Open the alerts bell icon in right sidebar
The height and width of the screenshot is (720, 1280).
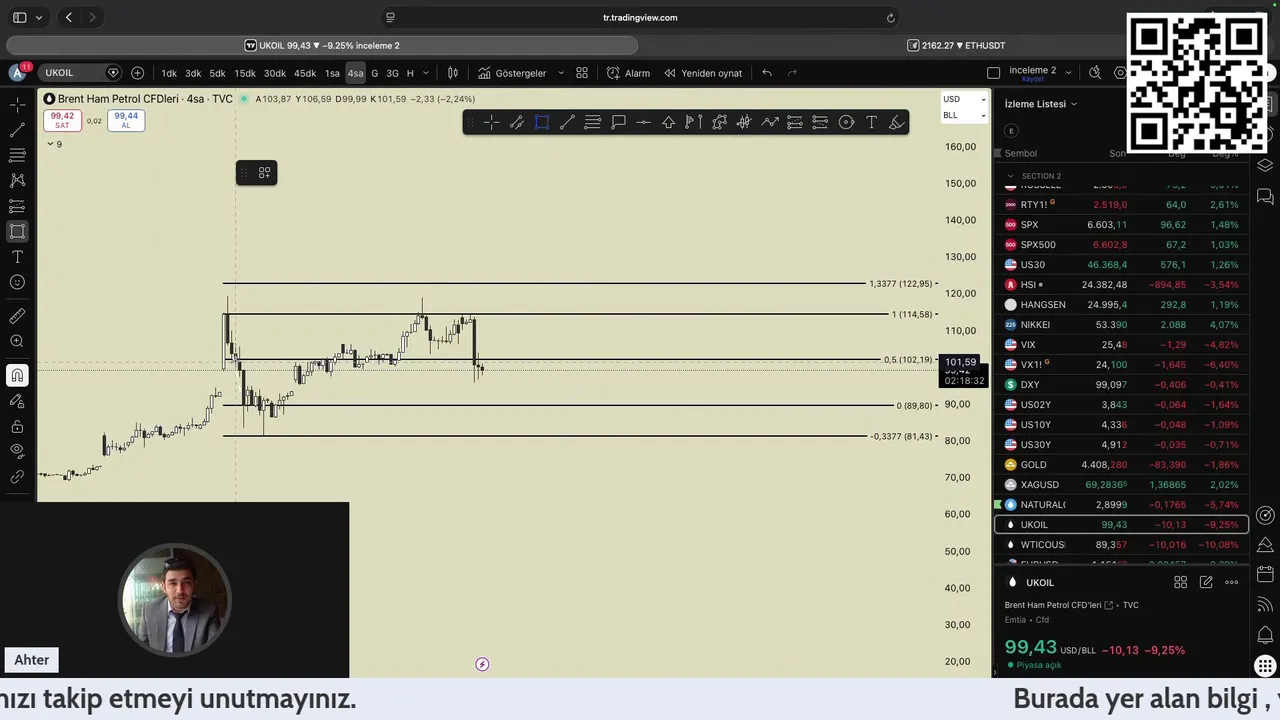point(1265,634)
